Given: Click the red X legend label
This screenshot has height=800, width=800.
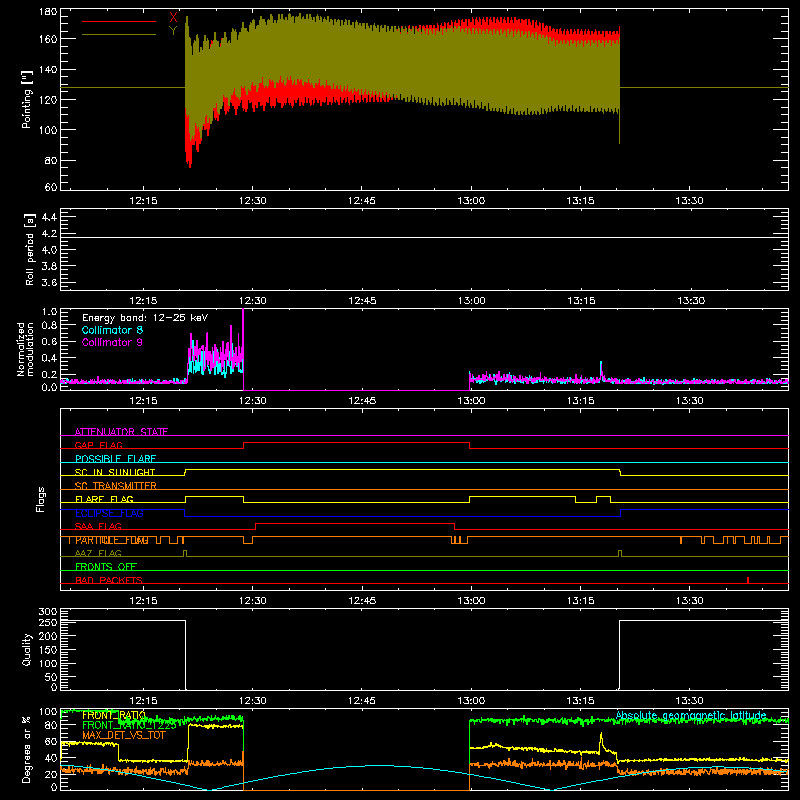Looking at the screenshot, I should click(x=173, y=18).
